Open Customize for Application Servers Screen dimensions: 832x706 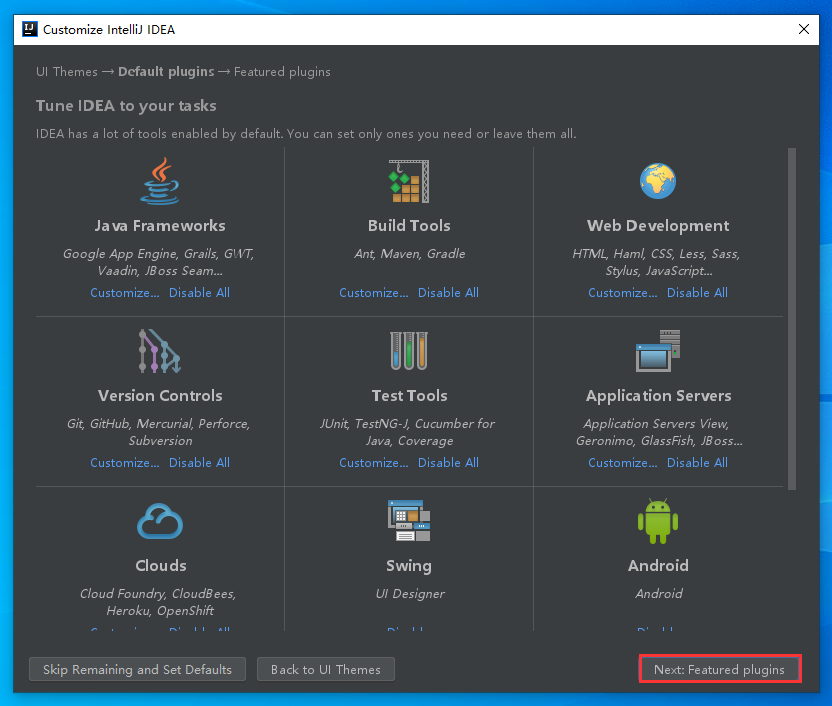tap(623, 463)
